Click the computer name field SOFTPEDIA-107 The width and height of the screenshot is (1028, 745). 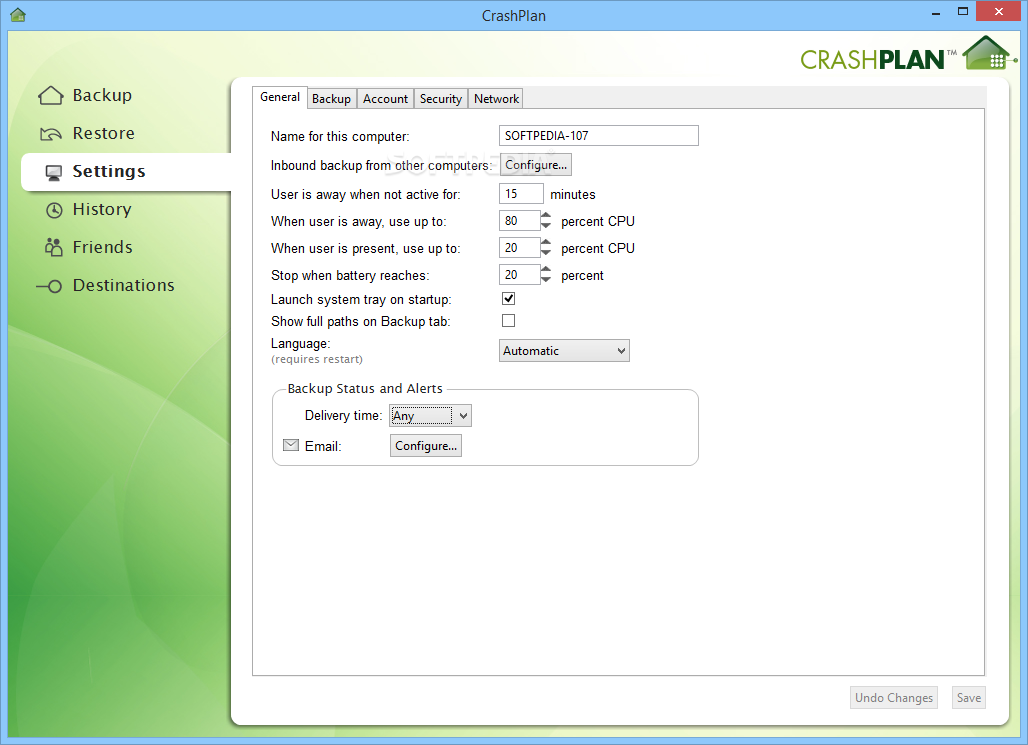599,136
